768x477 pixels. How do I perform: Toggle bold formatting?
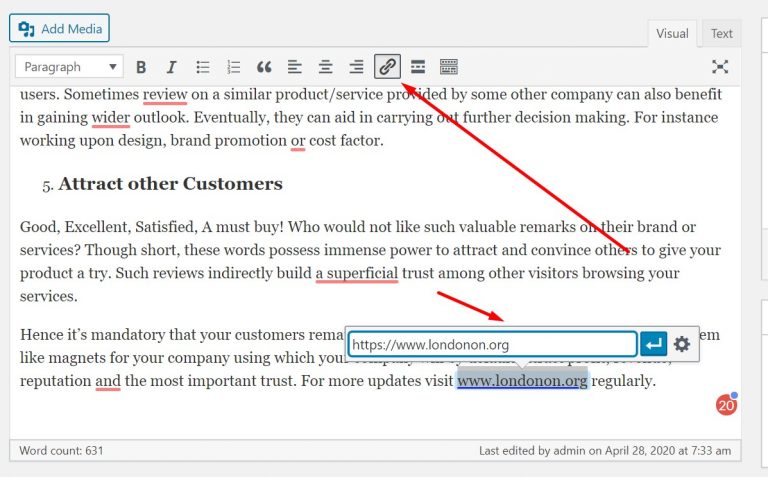tap(141, 67)
